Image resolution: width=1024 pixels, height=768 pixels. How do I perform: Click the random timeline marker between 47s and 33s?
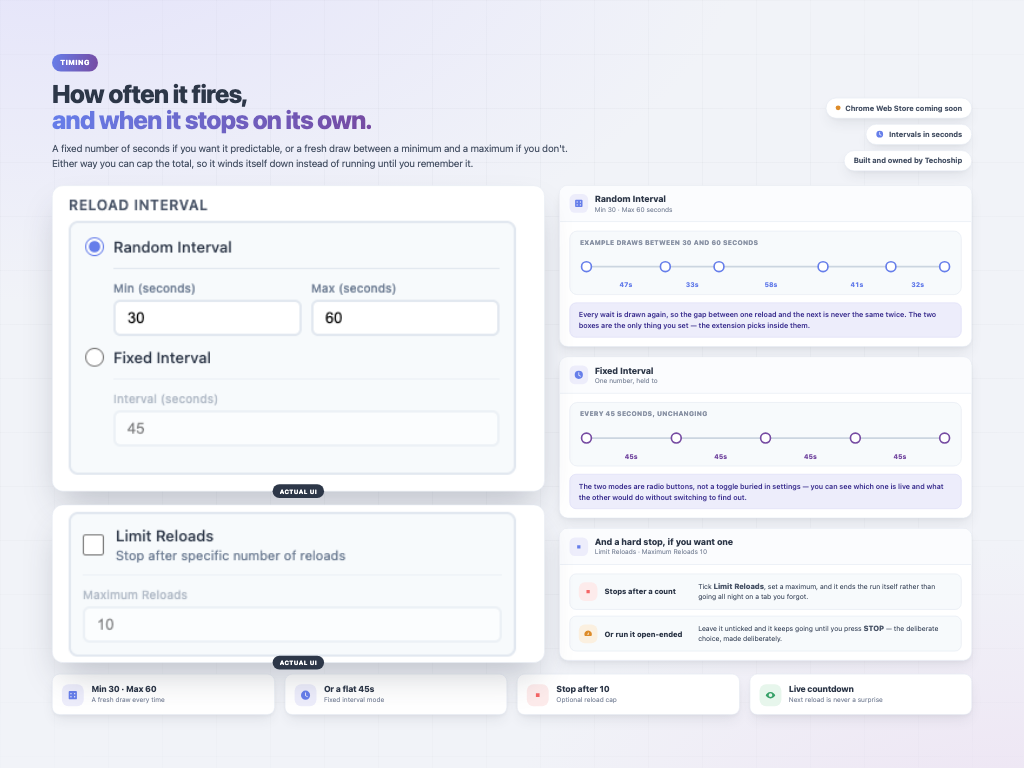tap(665, 266)
